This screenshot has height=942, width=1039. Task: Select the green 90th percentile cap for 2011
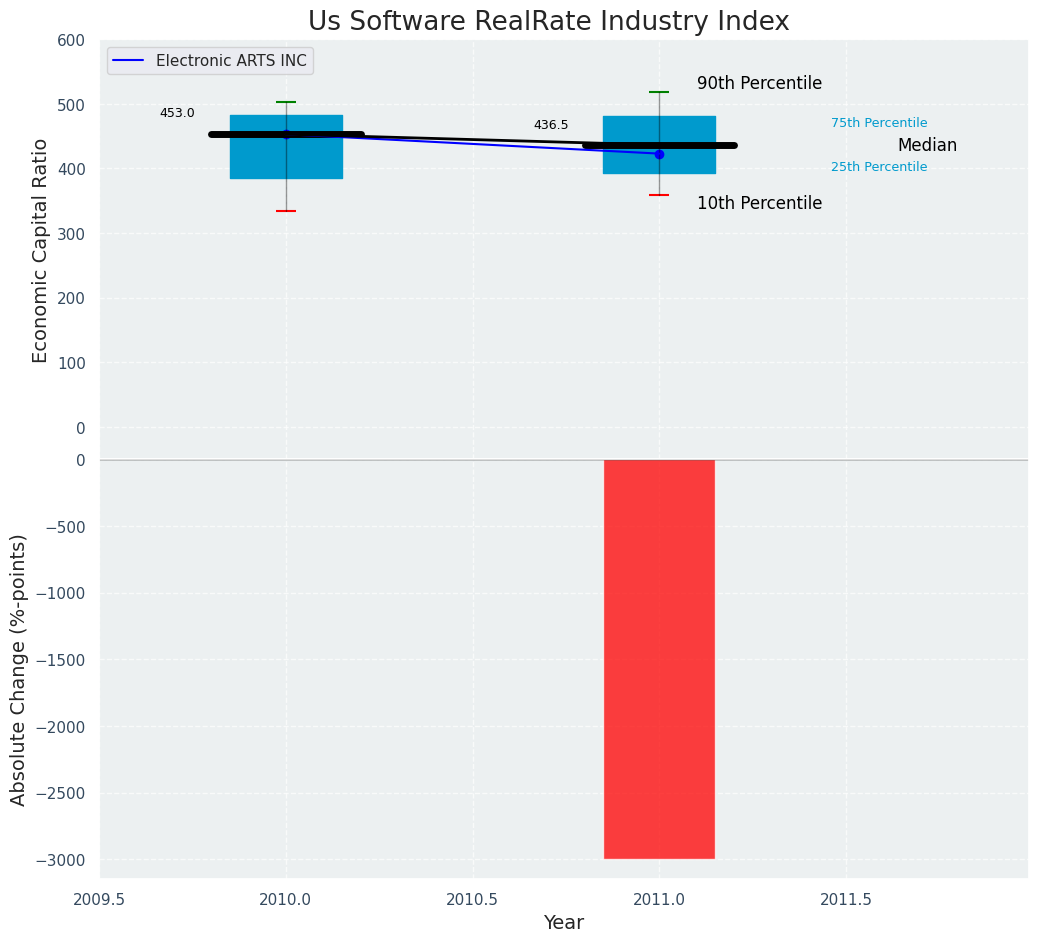(659, 92)
